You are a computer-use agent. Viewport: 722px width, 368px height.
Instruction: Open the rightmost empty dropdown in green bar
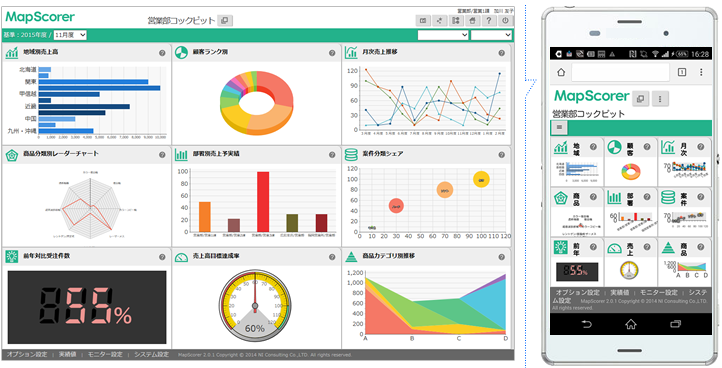(491, 35)
